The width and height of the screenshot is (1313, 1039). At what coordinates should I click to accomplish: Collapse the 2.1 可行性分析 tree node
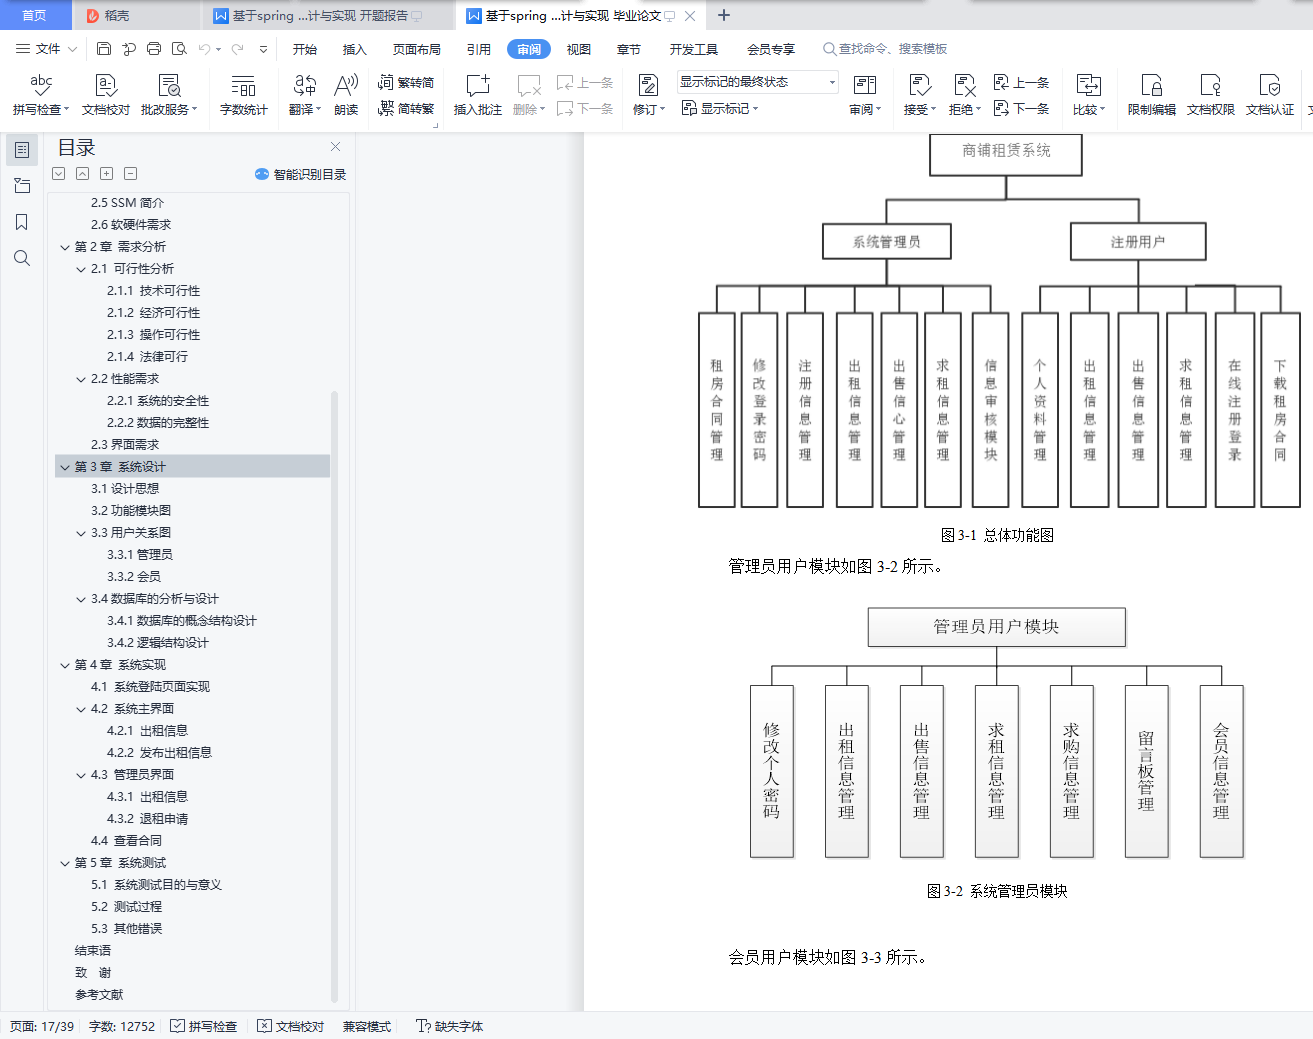(x=81, y=269)
